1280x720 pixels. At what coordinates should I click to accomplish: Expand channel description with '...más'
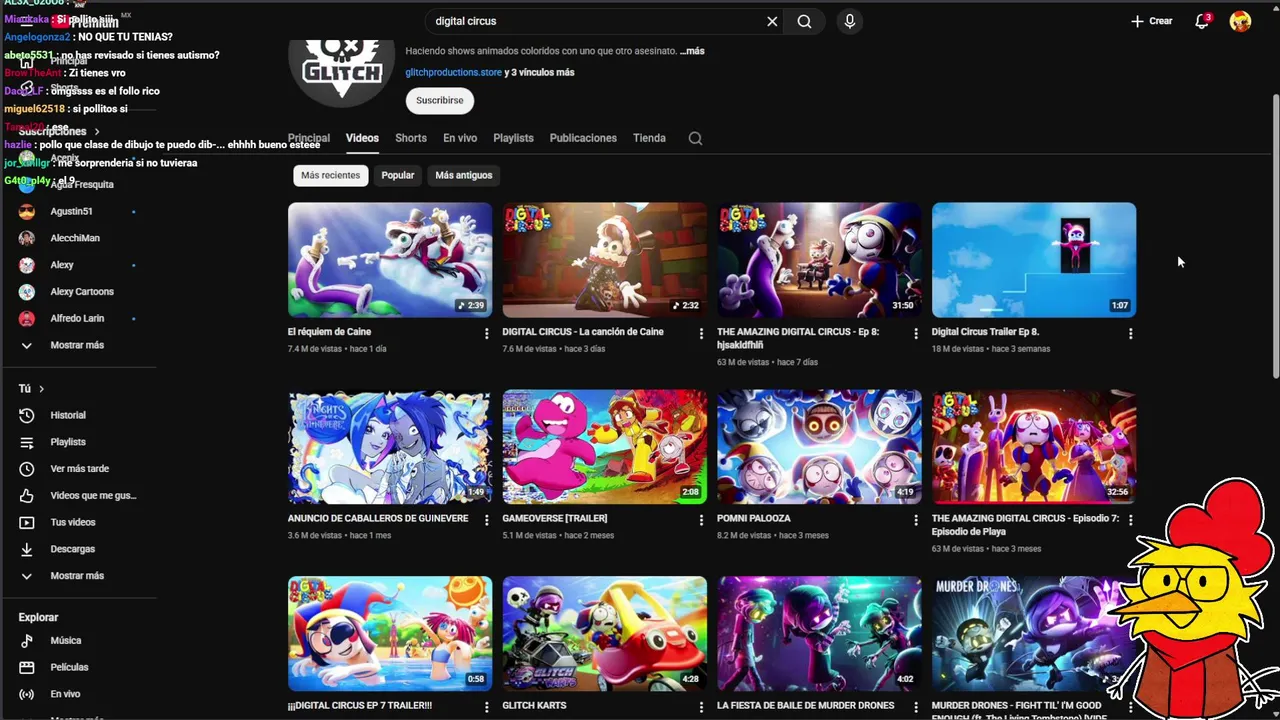coord(692,51)
